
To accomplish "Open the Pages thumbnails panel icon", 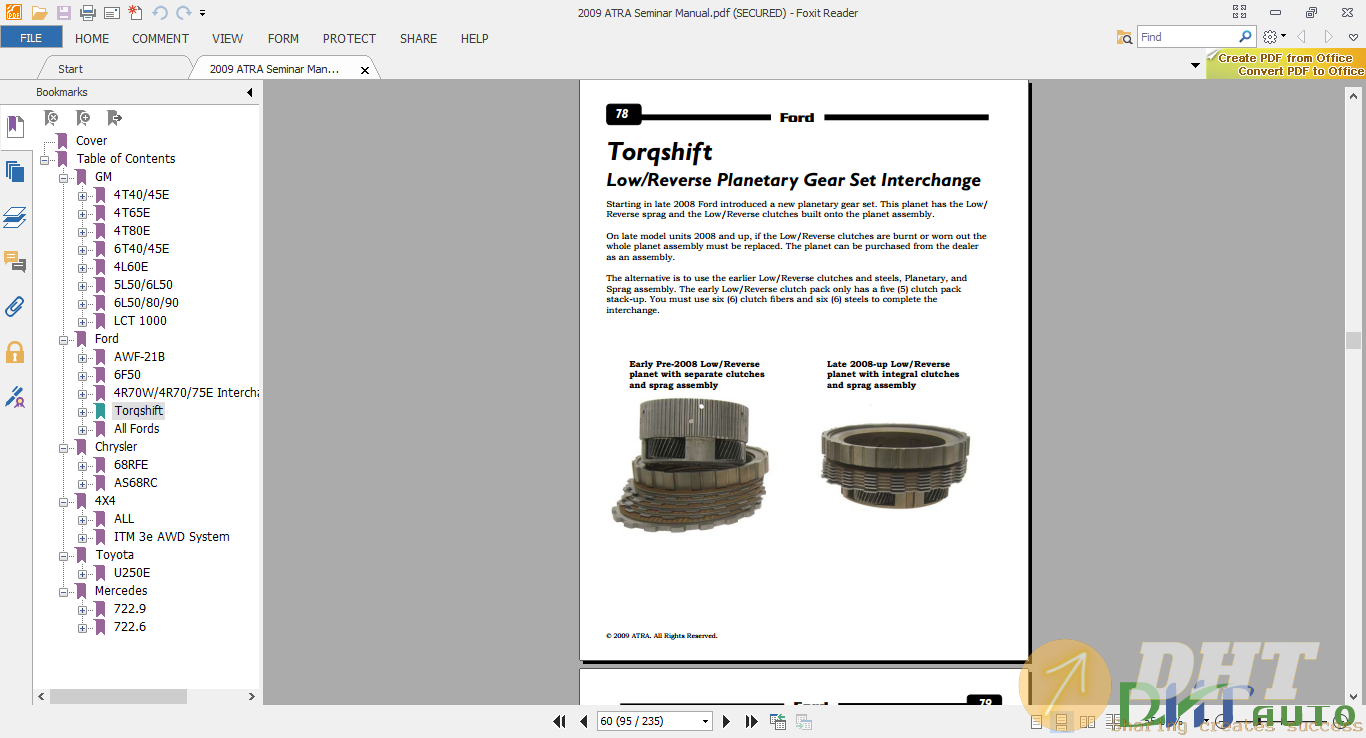I will coord(15,172).
